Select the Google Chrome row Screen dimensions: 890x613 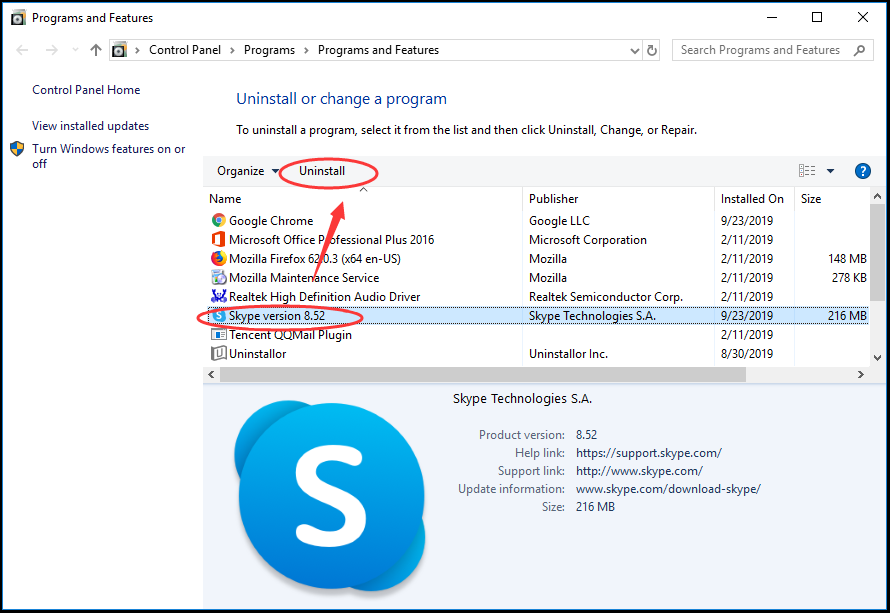point(538,220)
